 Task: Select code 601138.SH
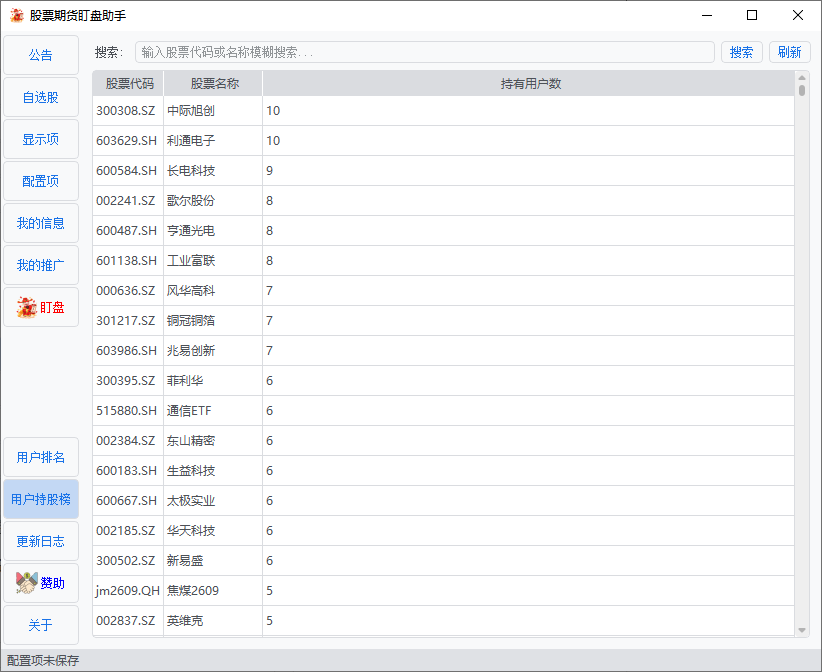pyautogui.click(x=126, y=261)
